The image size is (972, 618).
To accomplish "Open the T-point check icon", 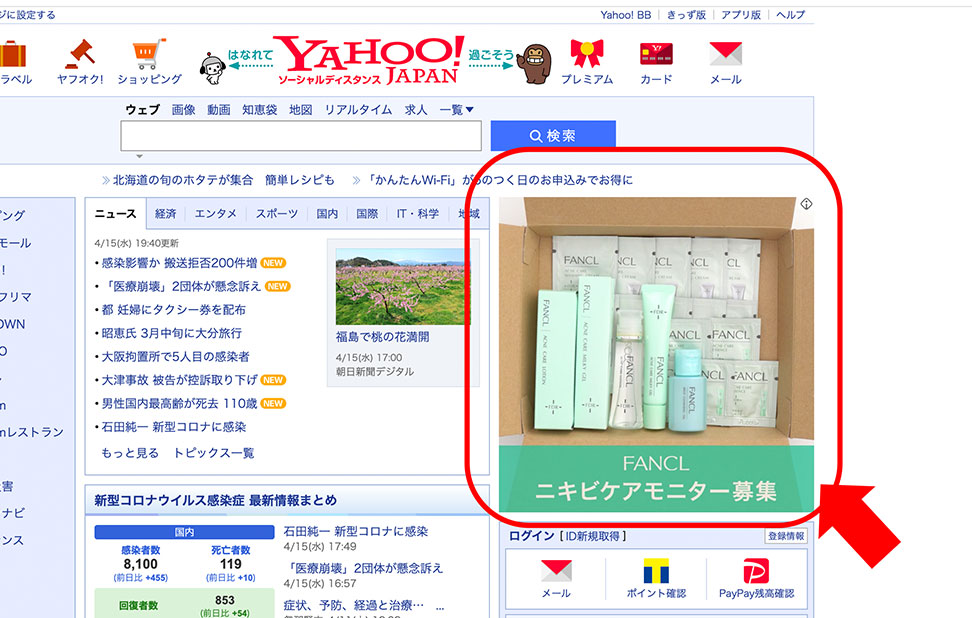I will point(656,571).
